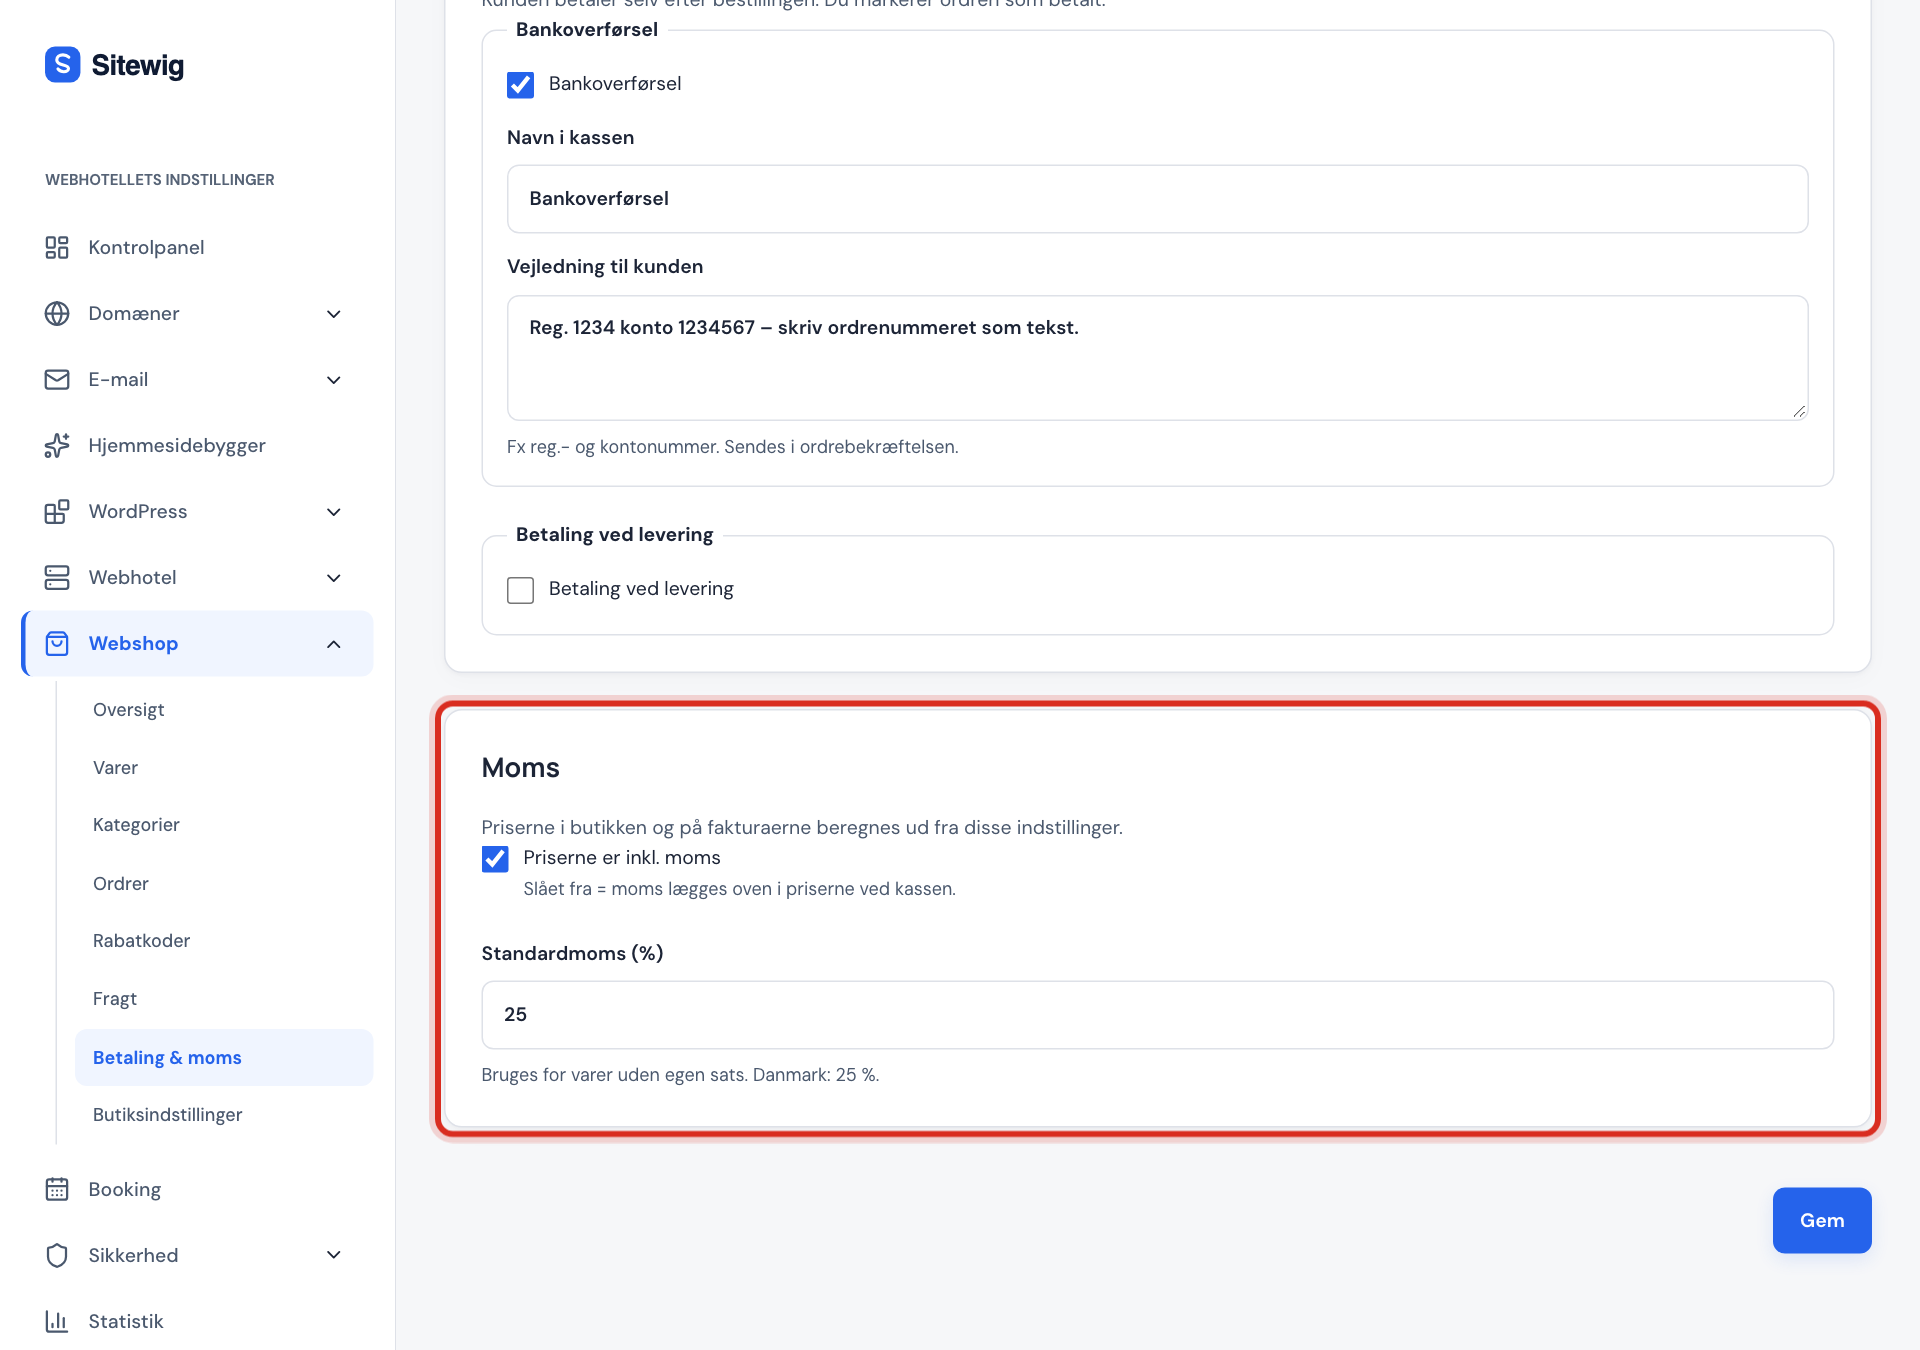Click the Webhotel server icon
Screen dimensions: 1920x1350
pos(57,577)
